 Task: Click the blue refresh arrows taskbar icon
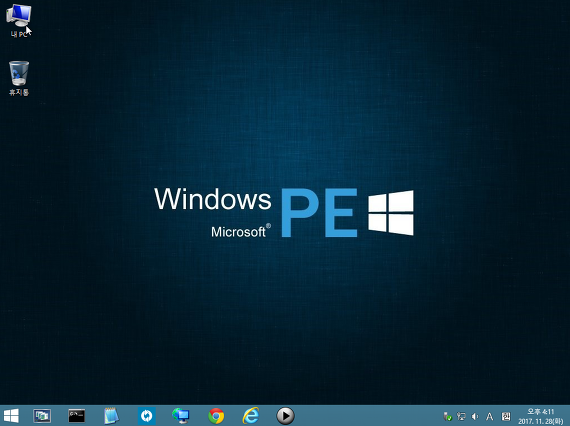(x=146, y=415)
